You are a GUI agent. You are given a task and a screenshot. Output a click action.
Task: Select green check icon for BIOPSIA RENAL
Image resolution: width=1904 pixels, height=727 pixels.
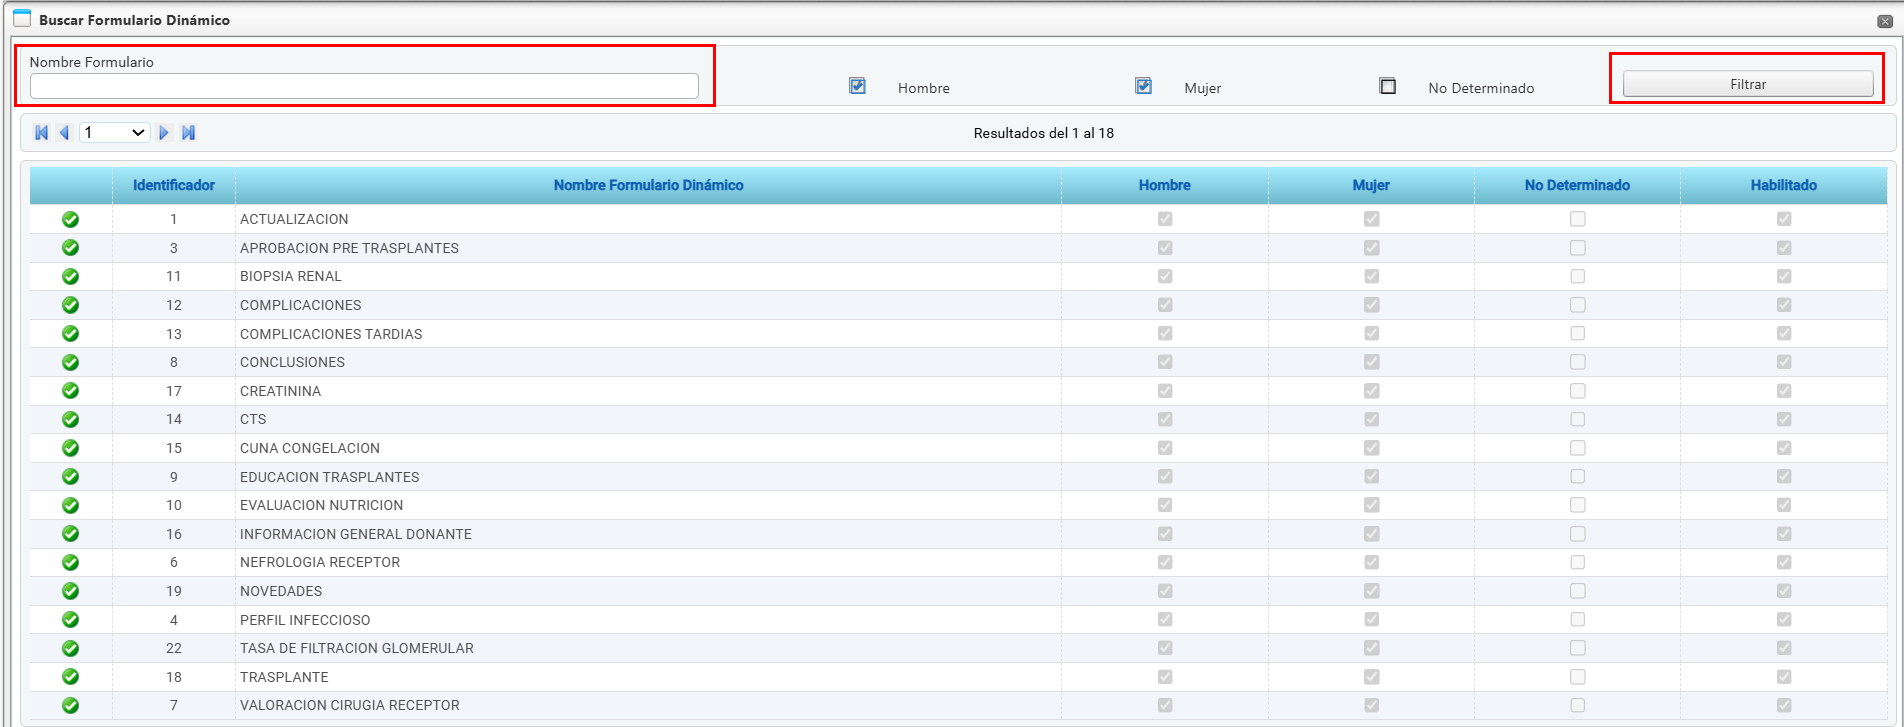coord(71,277)
